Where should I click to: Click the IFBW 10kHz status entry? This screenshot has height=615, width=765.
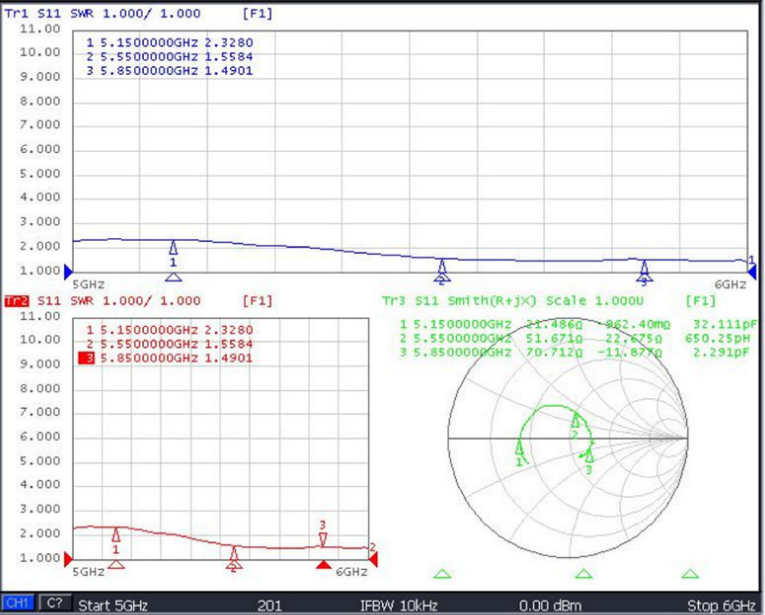coord(399,605)
